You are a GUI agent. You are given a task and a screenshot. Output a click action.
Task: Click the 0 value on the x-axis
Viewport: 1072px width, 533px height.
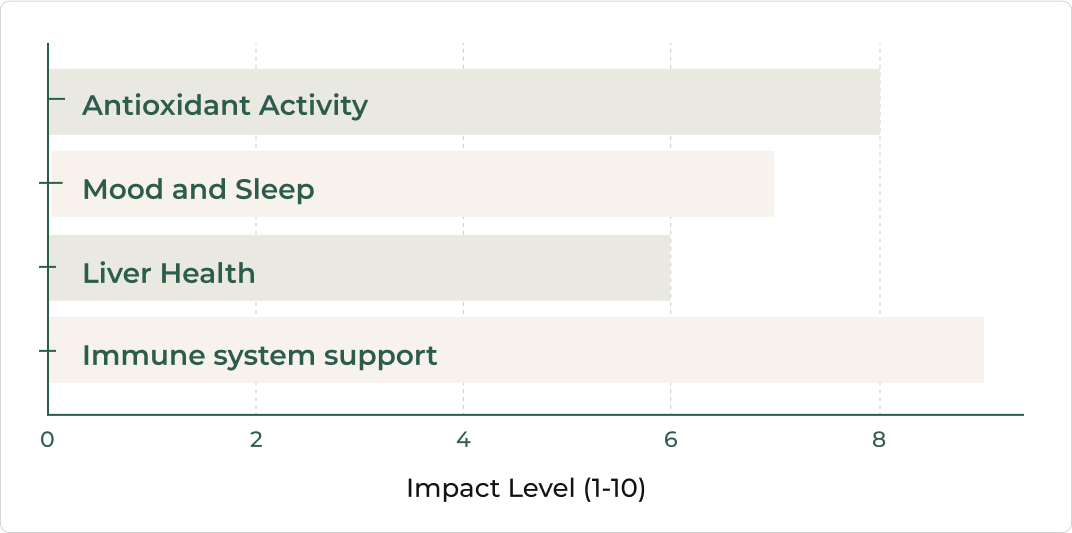tap(47, 440)
